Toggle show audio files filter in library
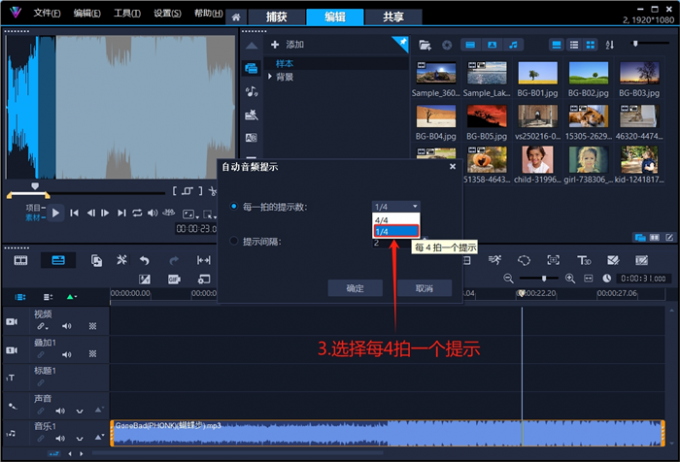 point(513,45)
